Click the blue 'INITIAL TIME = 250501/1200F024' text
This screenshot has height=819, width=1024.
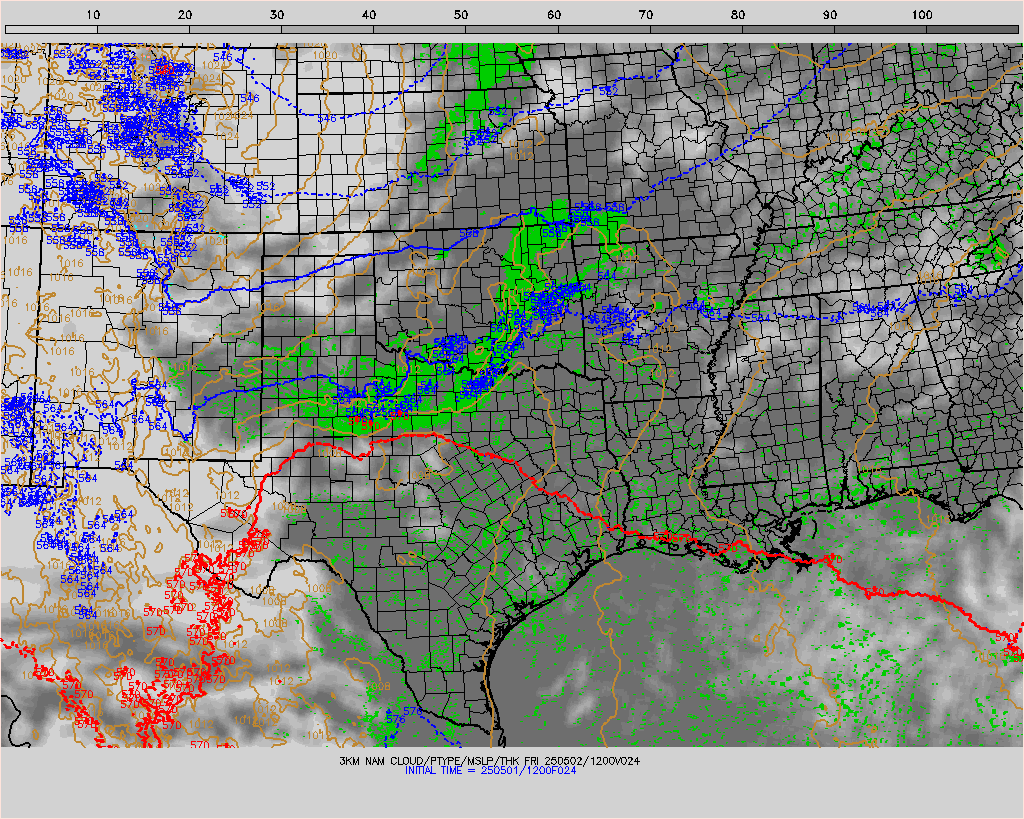click(490, 770)
